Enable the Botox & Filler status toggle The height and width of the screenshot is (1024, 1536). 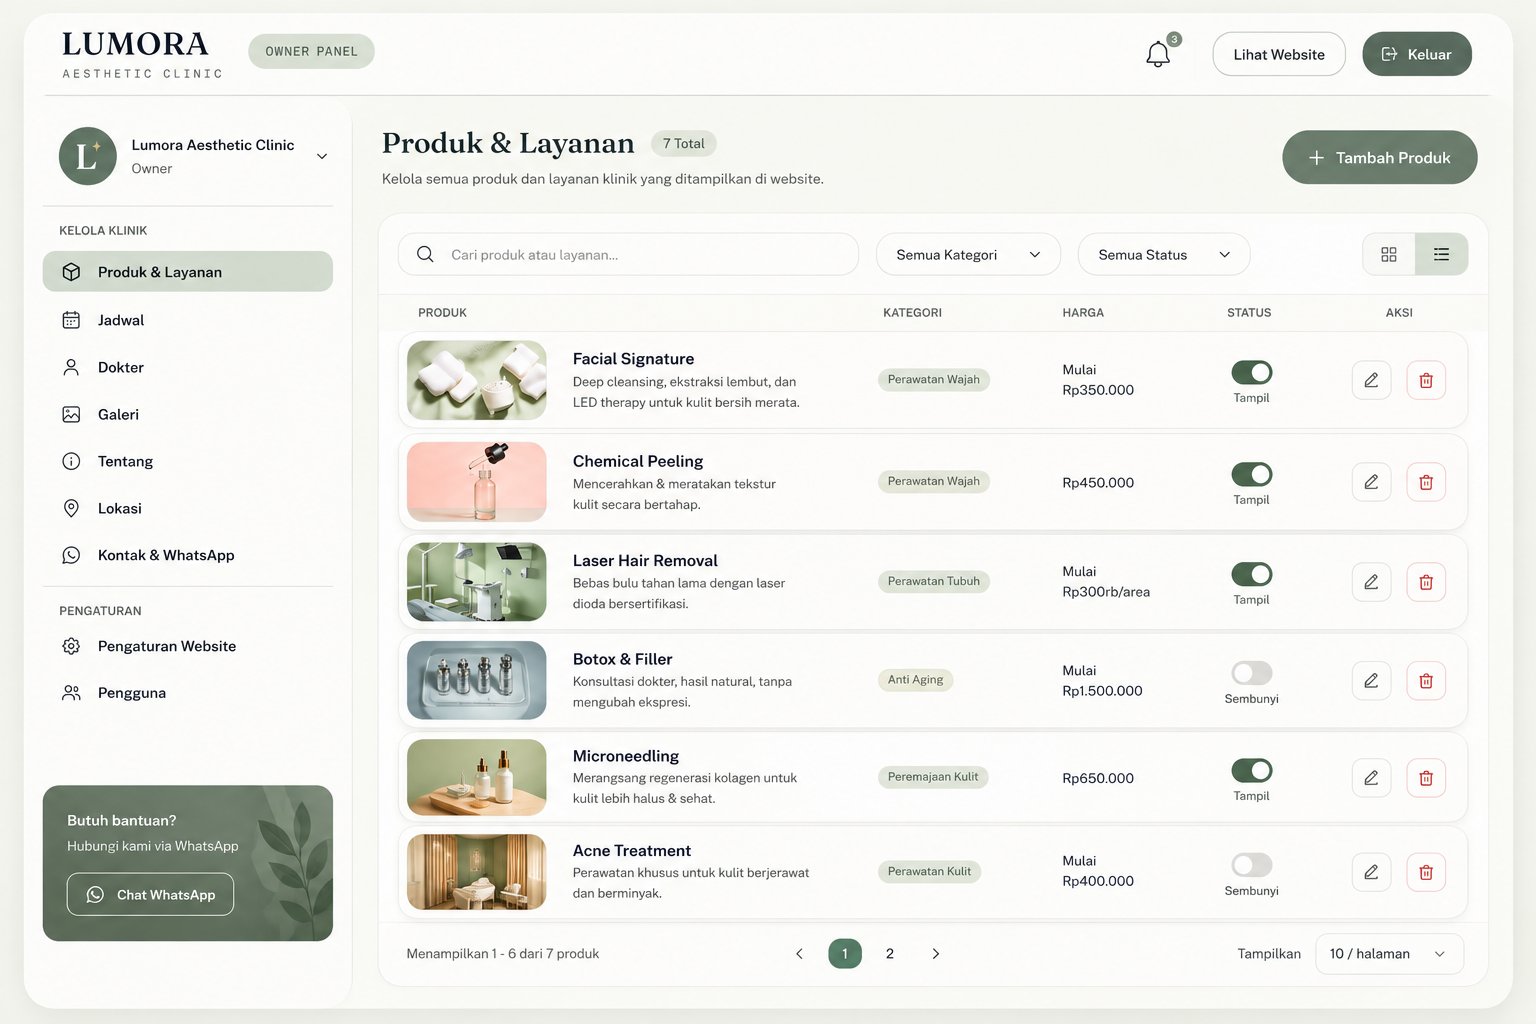pos(1251,673)
